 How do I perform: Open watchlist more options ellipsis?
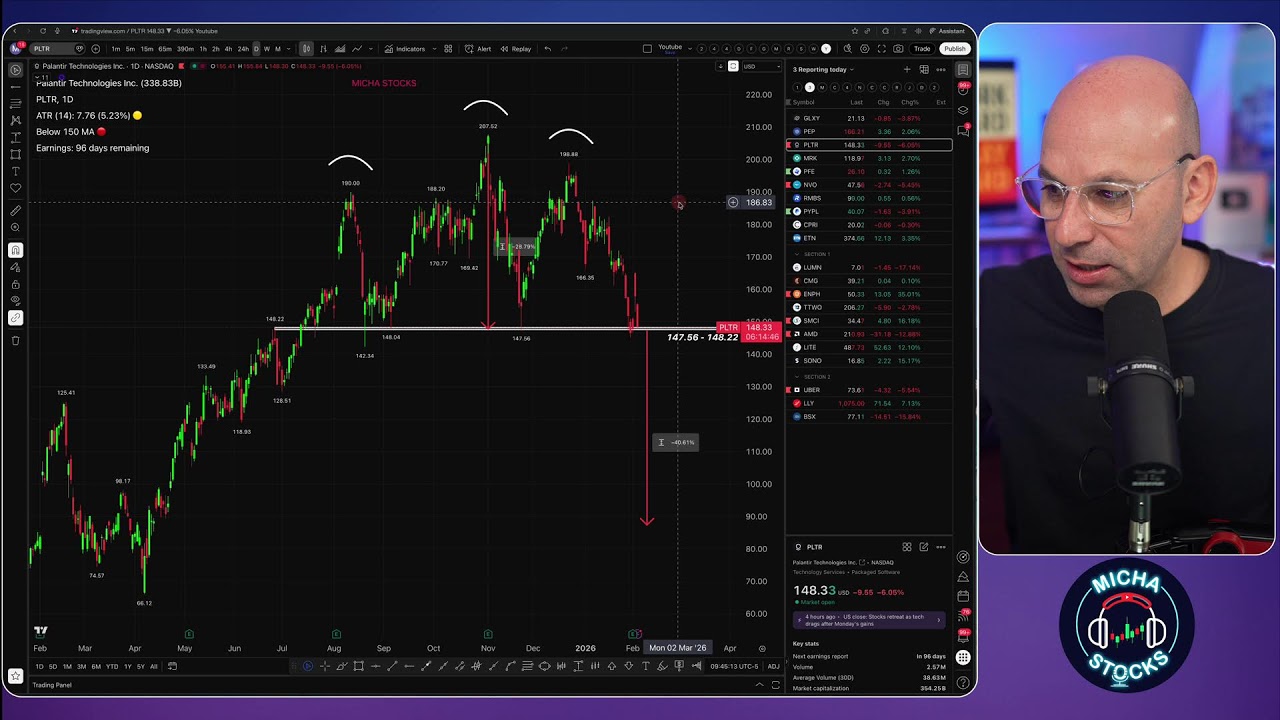point(940,69)
